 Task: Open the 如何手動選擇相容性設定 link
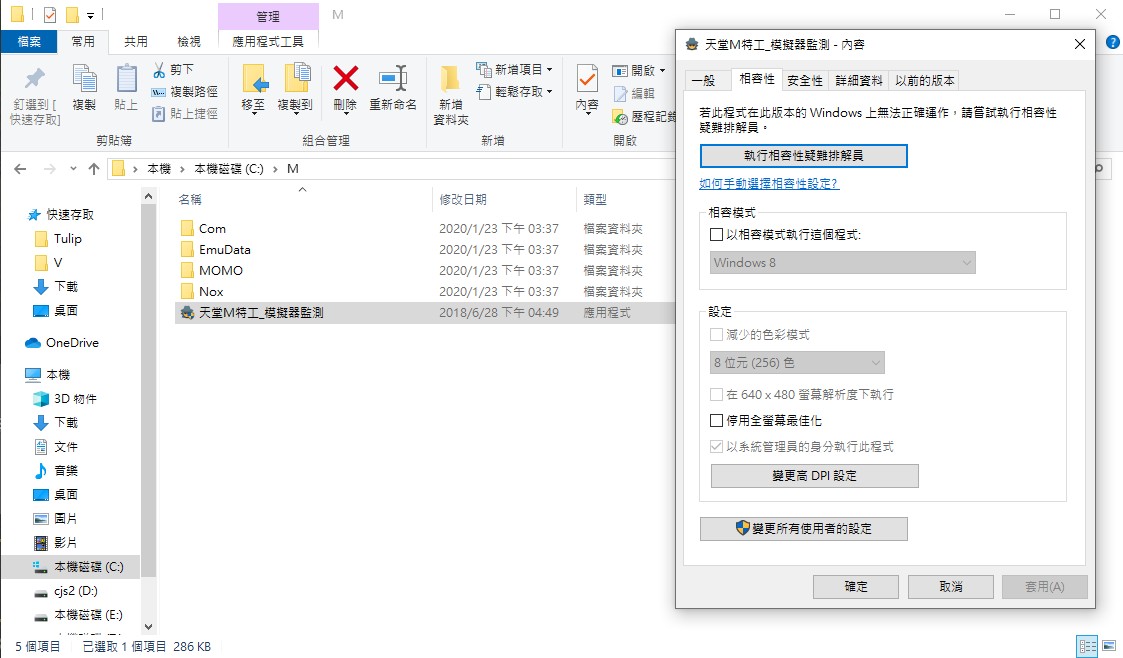(769, 184)
